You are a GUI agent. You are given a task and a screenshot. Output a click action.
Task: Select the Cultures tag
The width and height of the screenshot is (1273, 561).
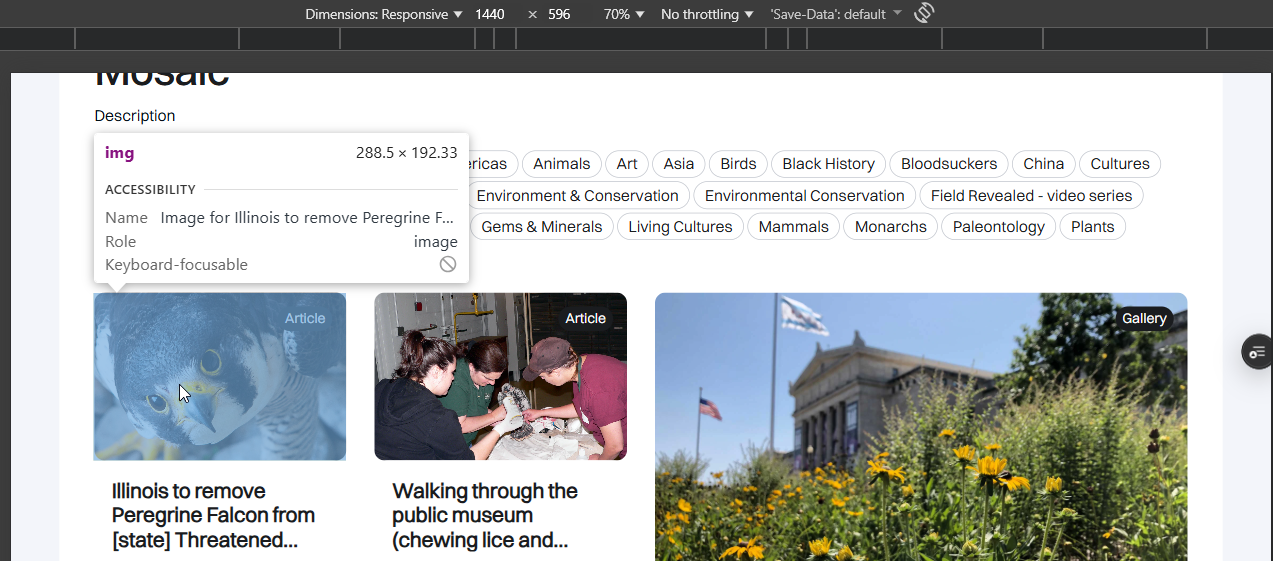[1120, 164]
